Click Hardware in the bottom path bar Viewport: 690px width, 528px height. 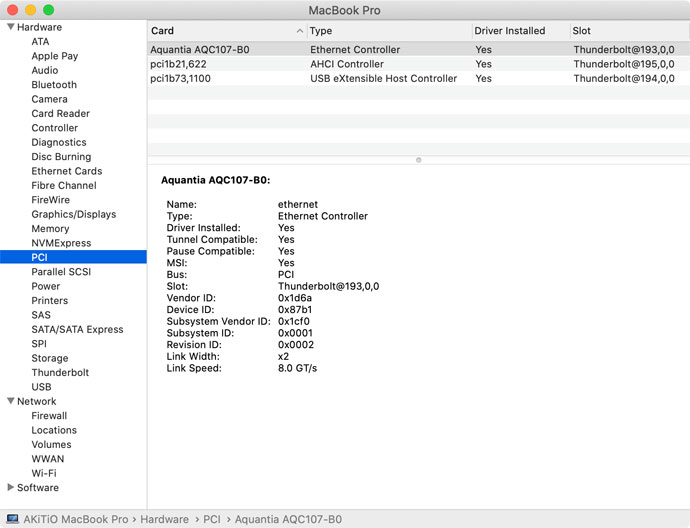pos(164,520)
